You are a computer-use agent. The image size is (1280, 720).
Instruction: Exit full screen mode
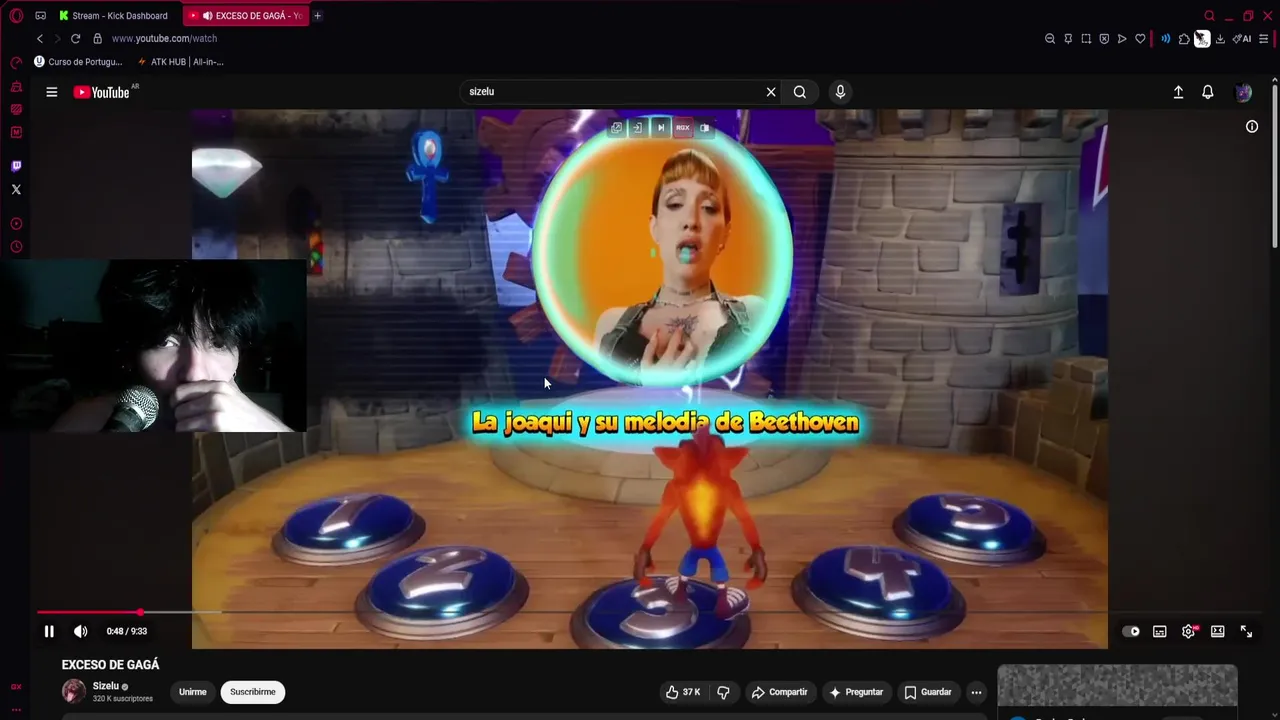[1247, 632]
